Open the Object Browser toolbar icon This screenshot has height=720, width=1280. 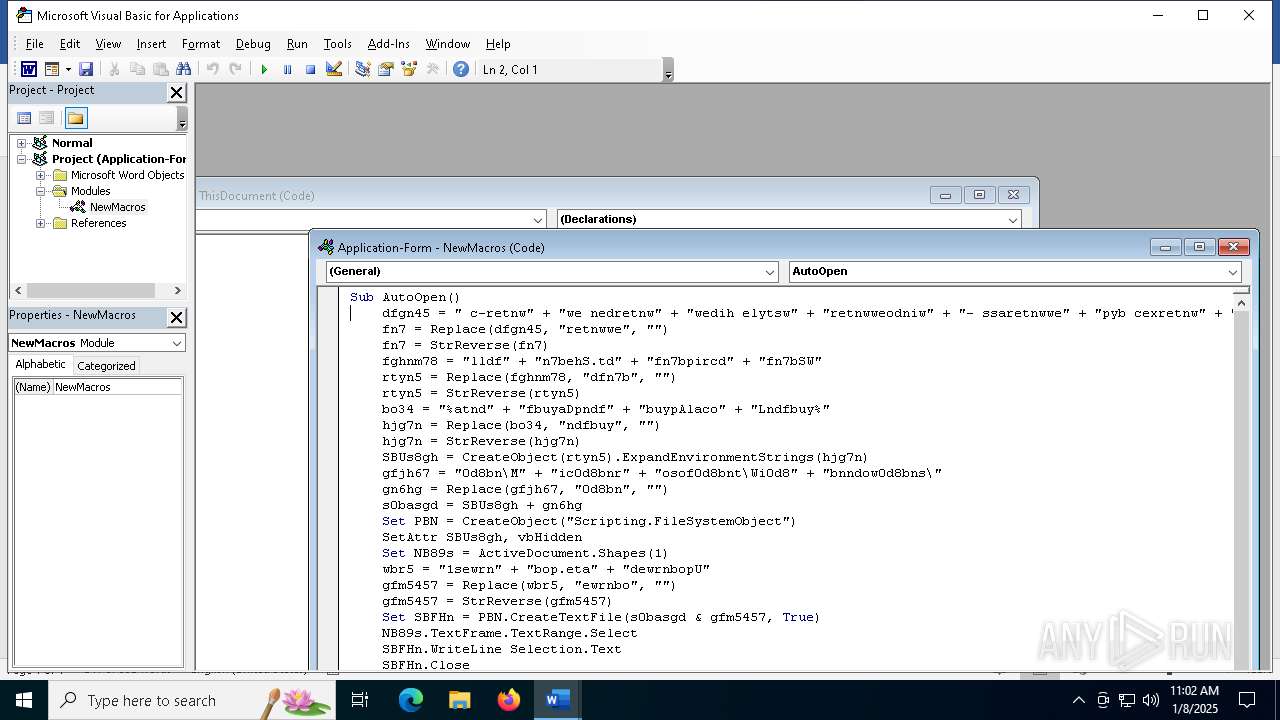pos(409,69)
